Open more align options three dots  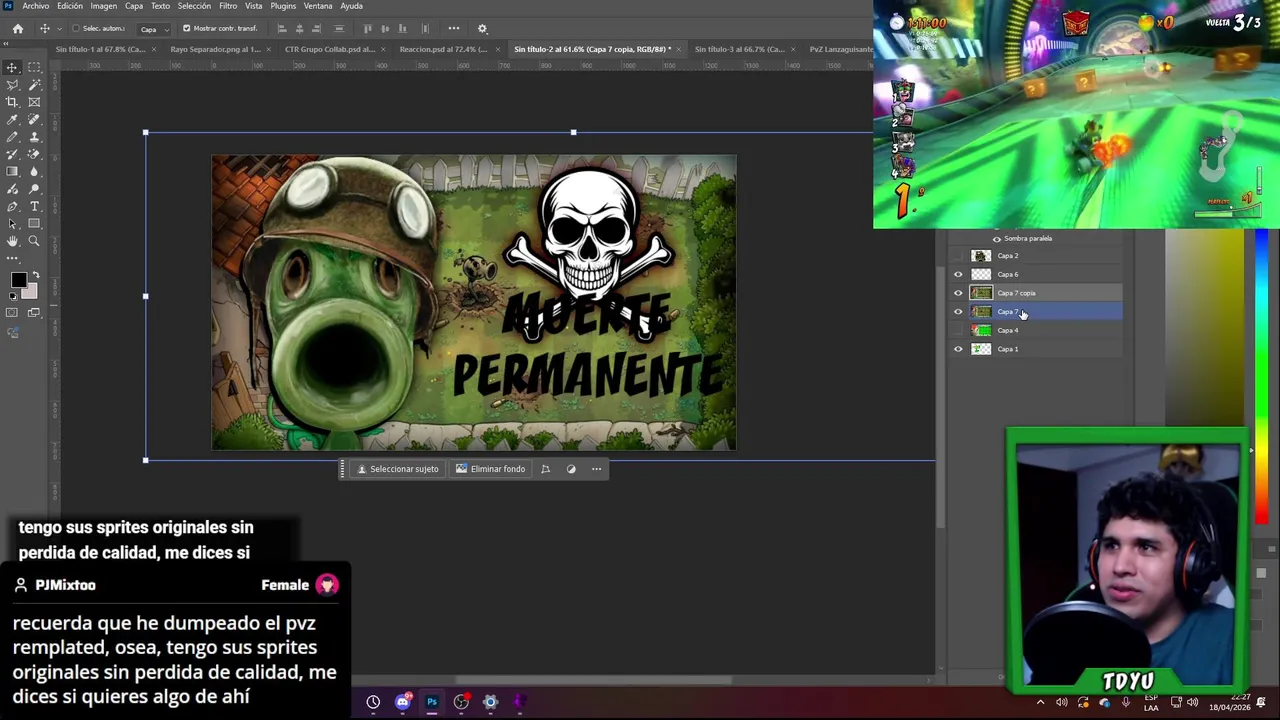click(x=454, y=28)
